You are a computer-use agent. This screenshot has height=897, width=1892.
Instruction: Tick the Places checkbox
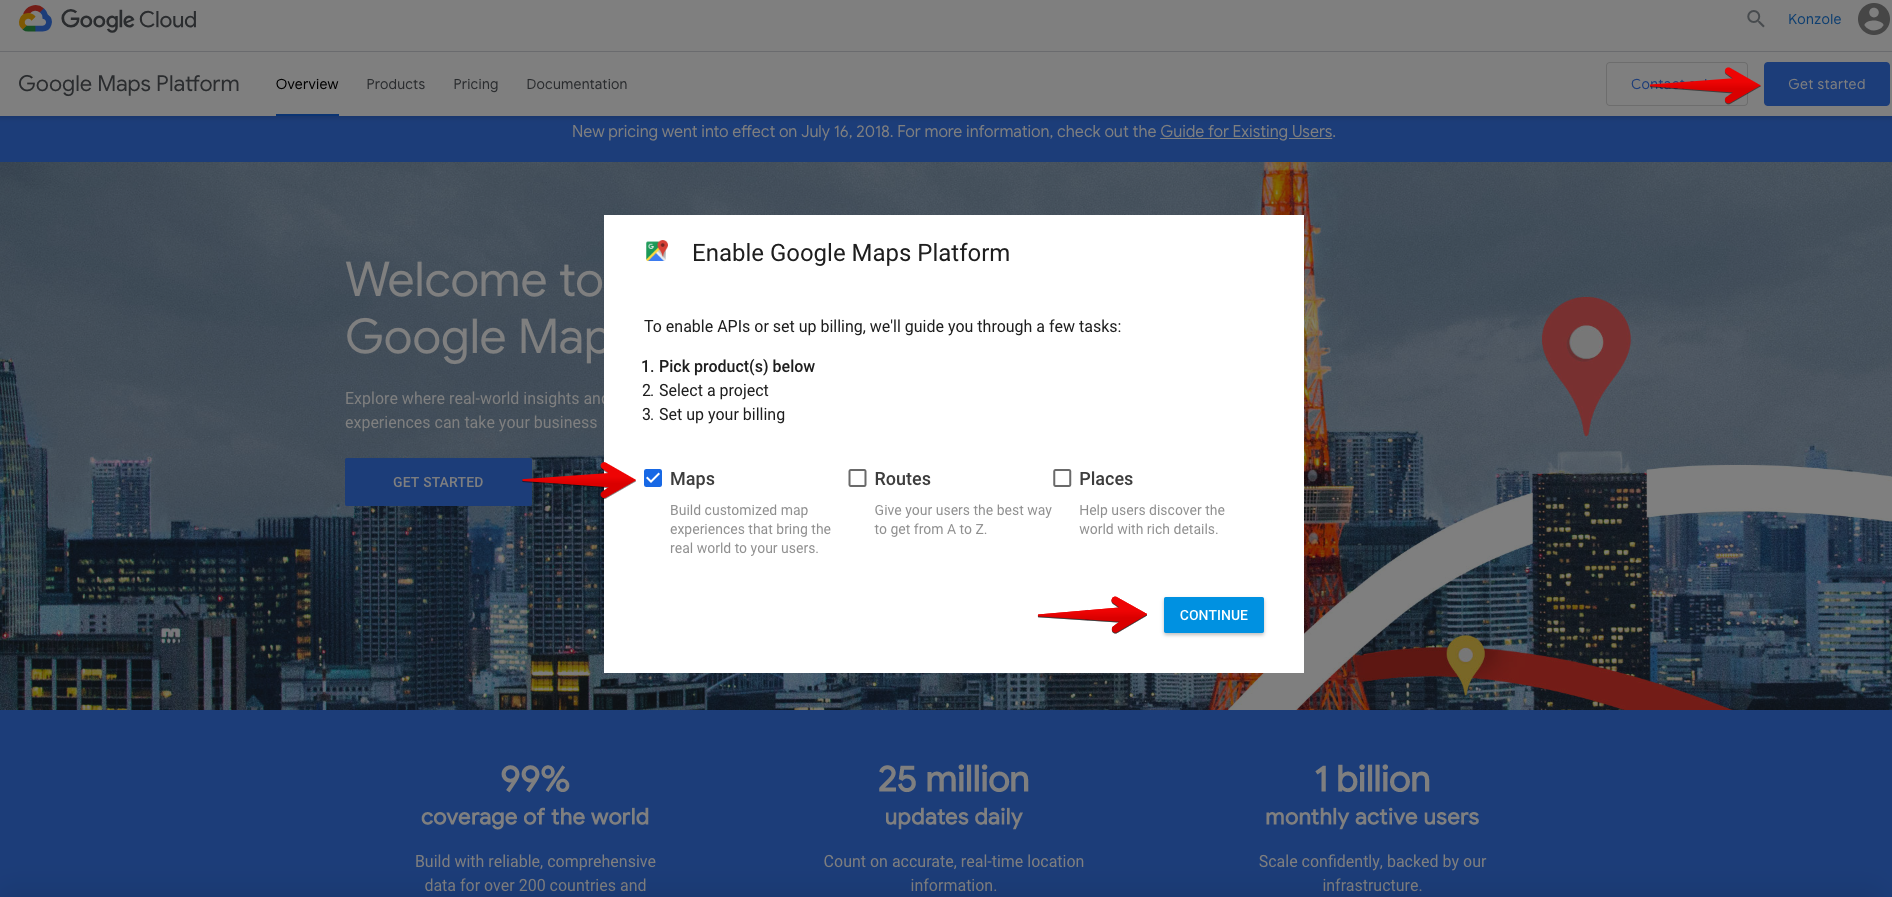[1062, 478]
